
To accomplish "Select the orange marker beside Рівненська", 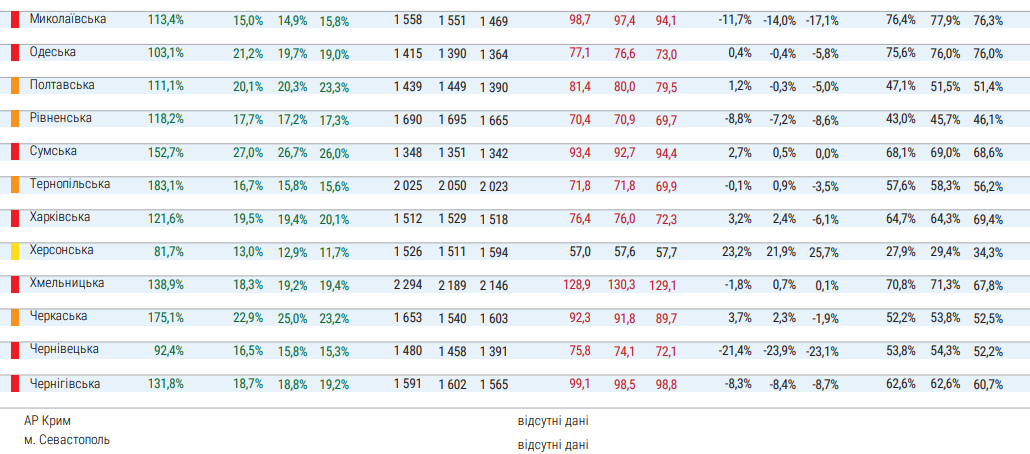I will tap(15, 119).
